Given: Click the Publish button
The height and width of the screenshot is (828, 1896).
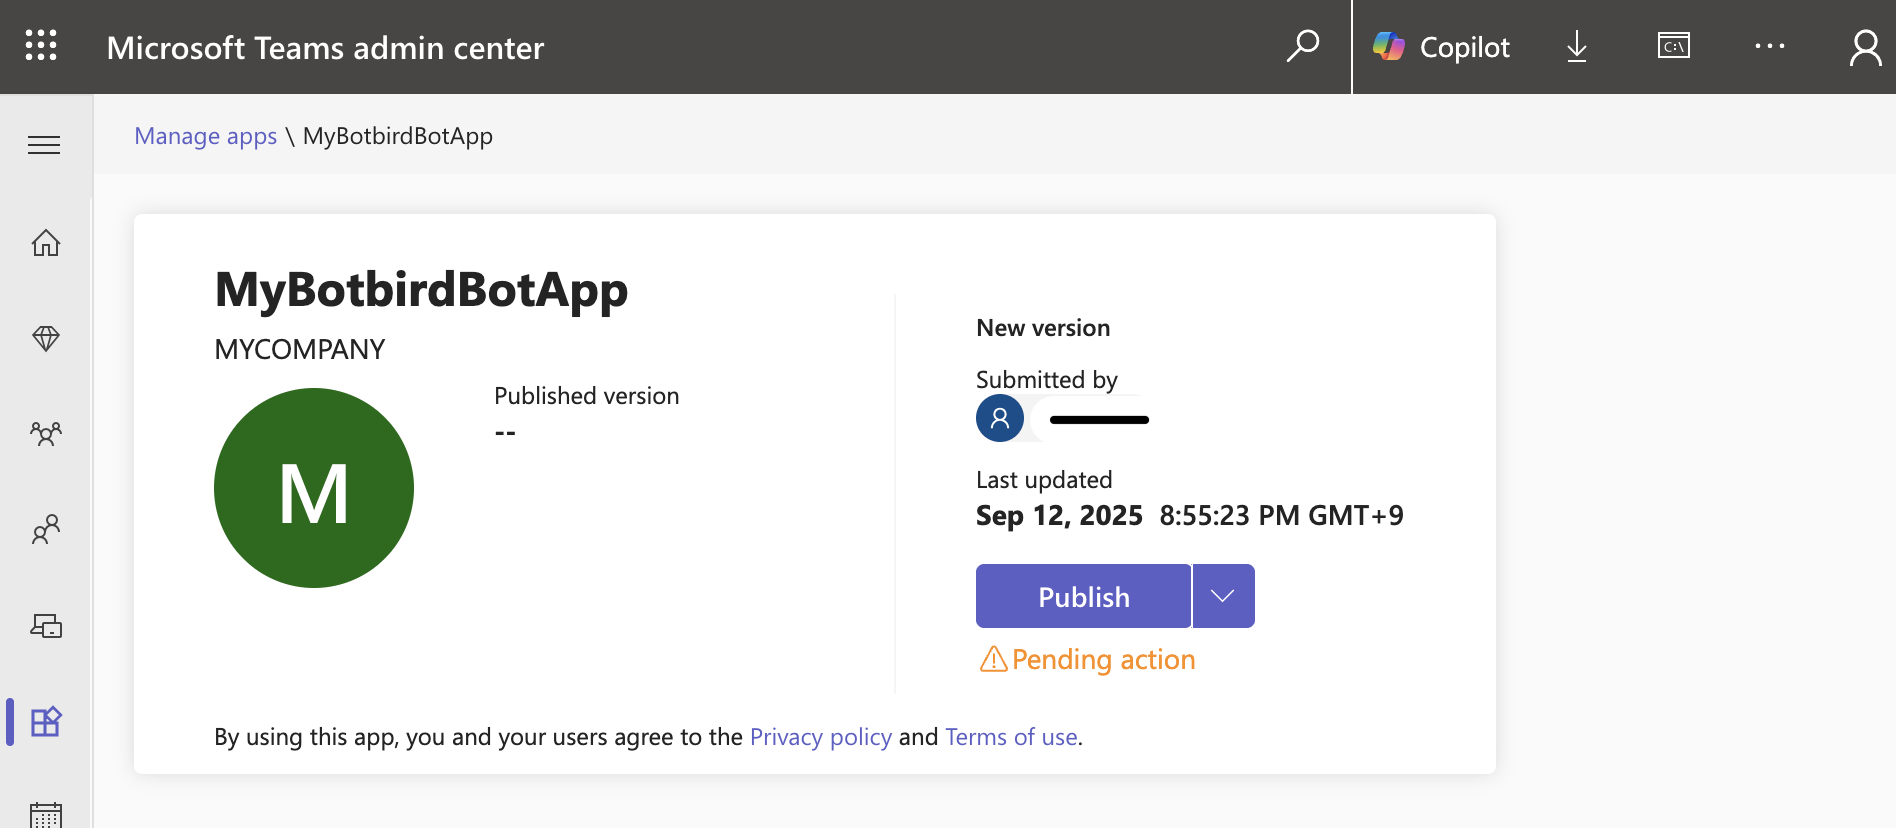Looking at the screenshot, I should click(1083, 597).
